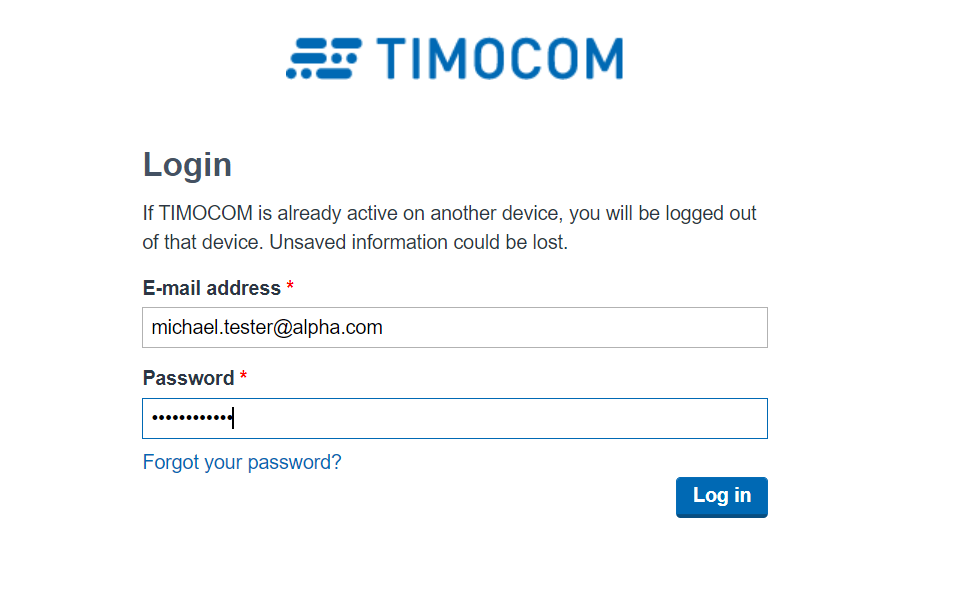Viewport: 977px width, 606px height.
Task: Click "TIMOCOM" inside the notice paragraph
Action: [206, 214]
